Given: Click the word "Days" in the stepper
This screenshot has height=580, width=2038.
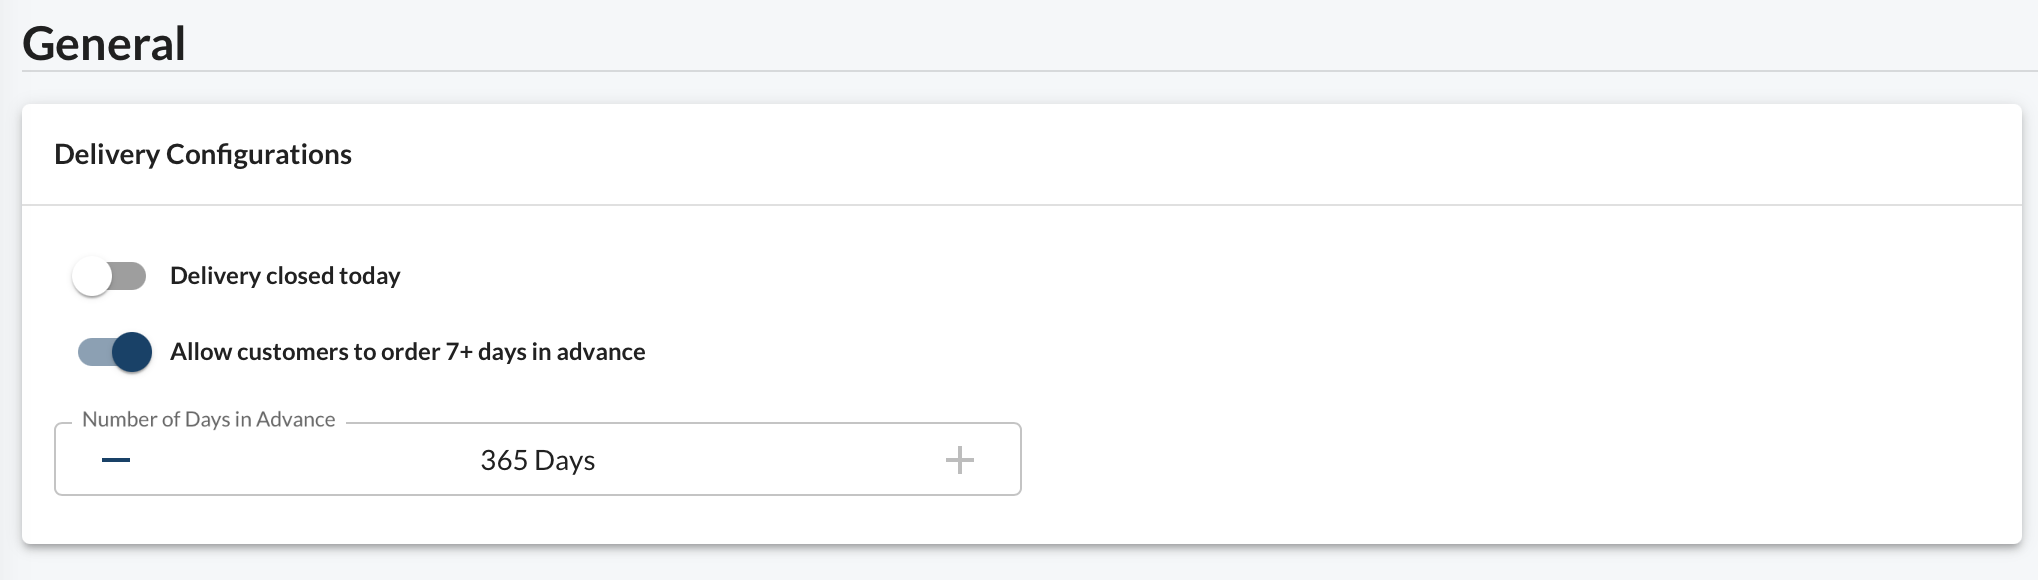Looking at the screenshot, I should 565,460.
